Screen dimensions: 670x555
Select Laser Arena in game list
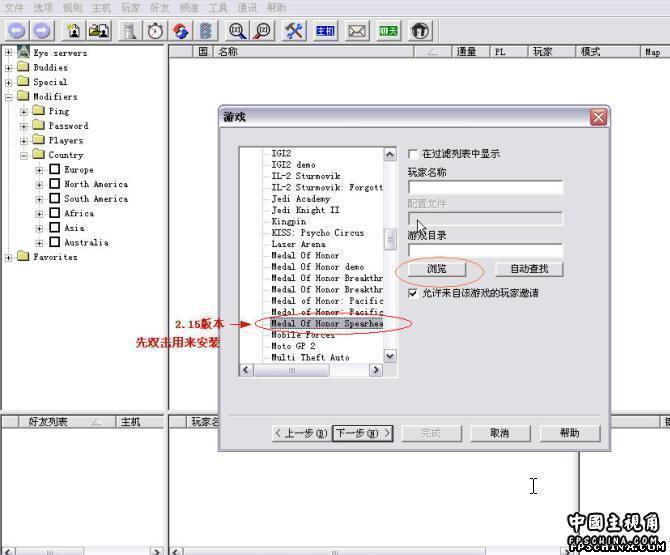[298, 244]
